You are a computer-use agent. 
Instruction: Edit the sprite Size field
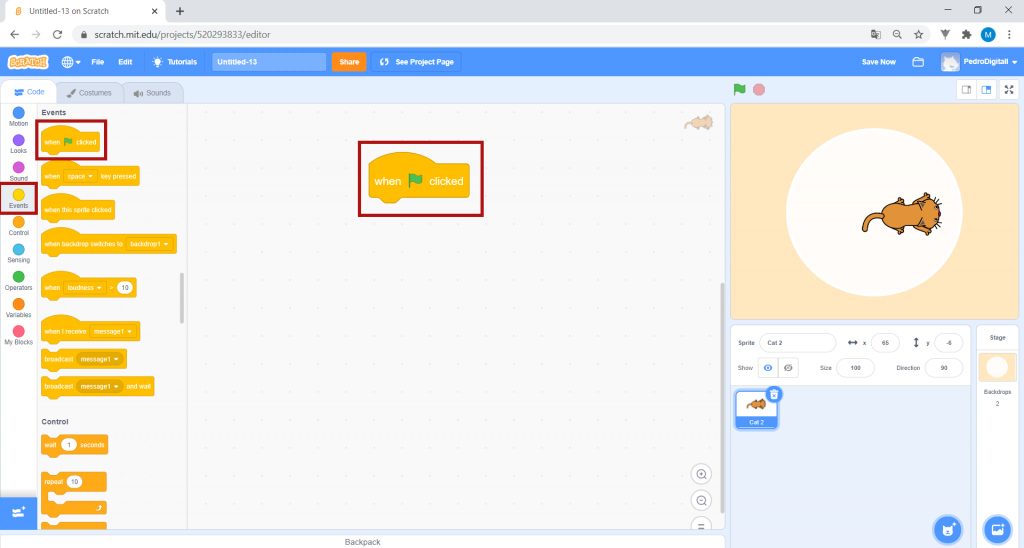[x=855, y=368]
